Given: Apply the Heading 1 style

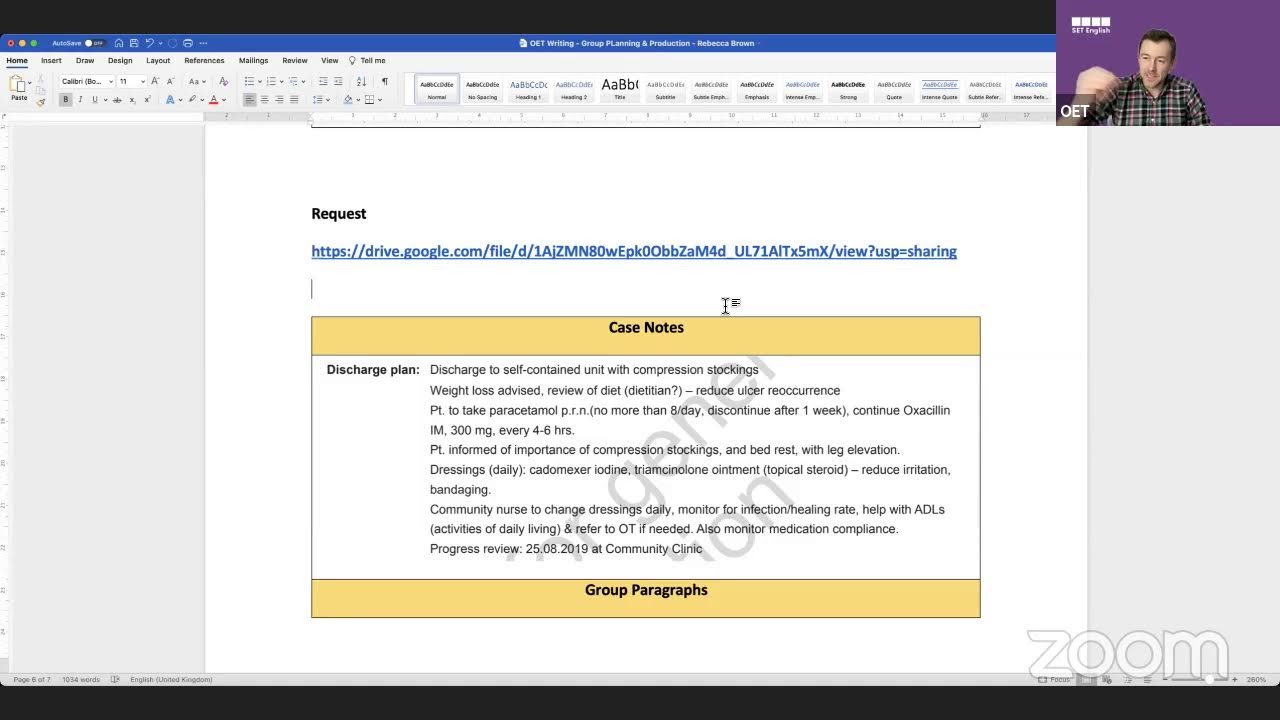Looking at the screenshot, I should pos(528,88).
